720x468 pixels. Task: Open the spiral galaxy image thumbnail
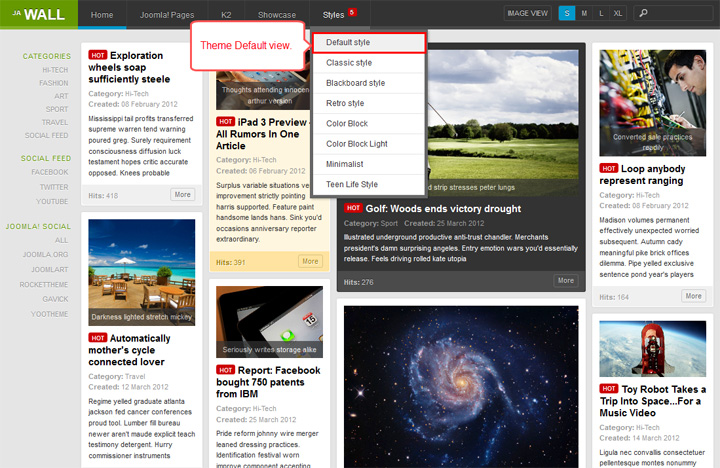[x=461, y=387]
